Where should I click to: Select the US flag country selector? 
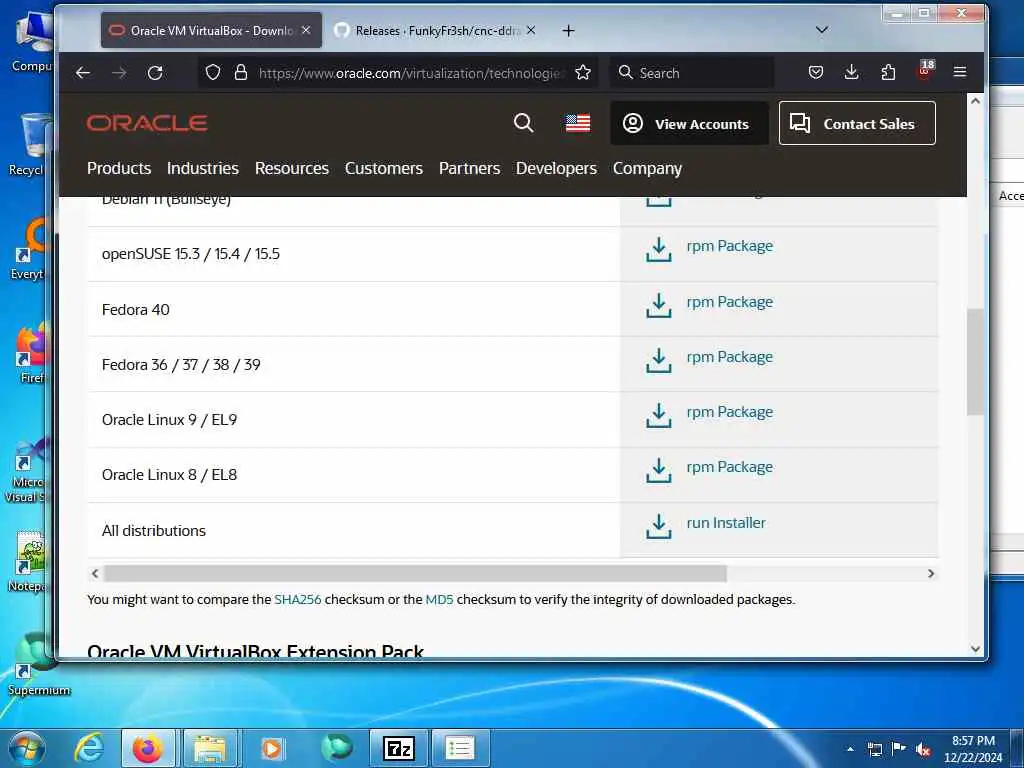(x=578, y=123)
